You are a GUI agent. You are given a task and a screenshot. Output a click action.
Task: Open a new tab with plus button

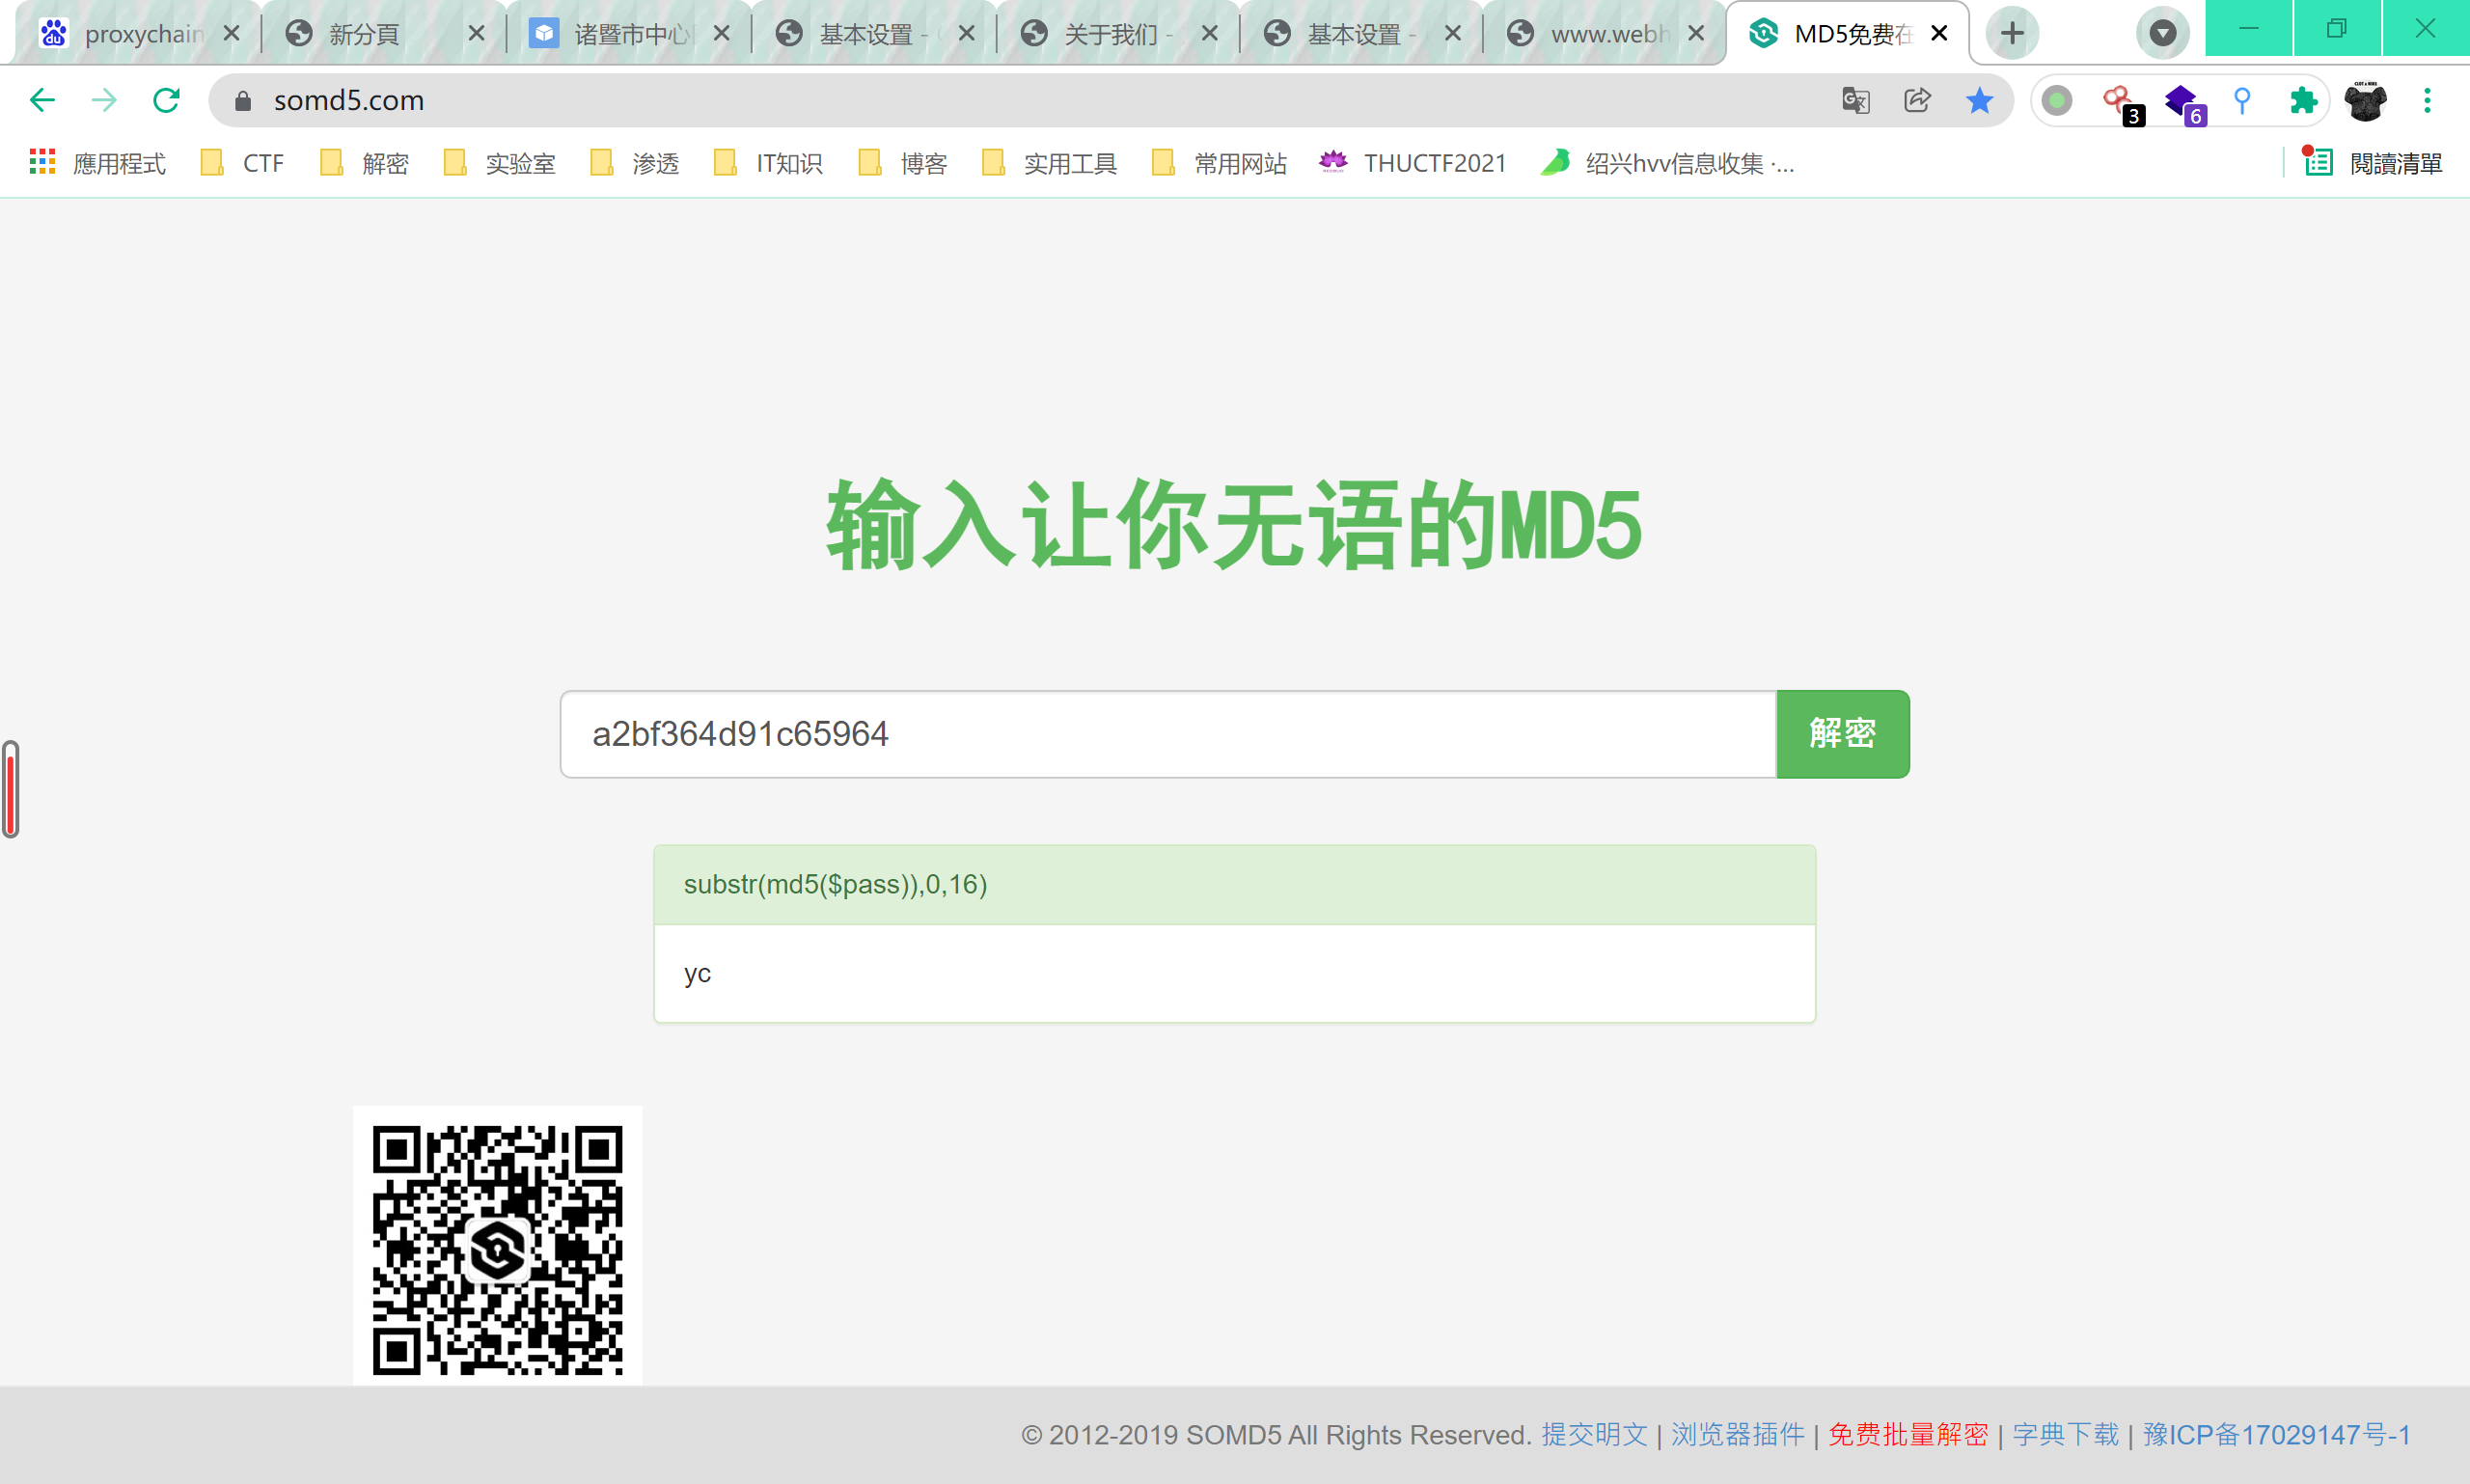coord(2012,33)
